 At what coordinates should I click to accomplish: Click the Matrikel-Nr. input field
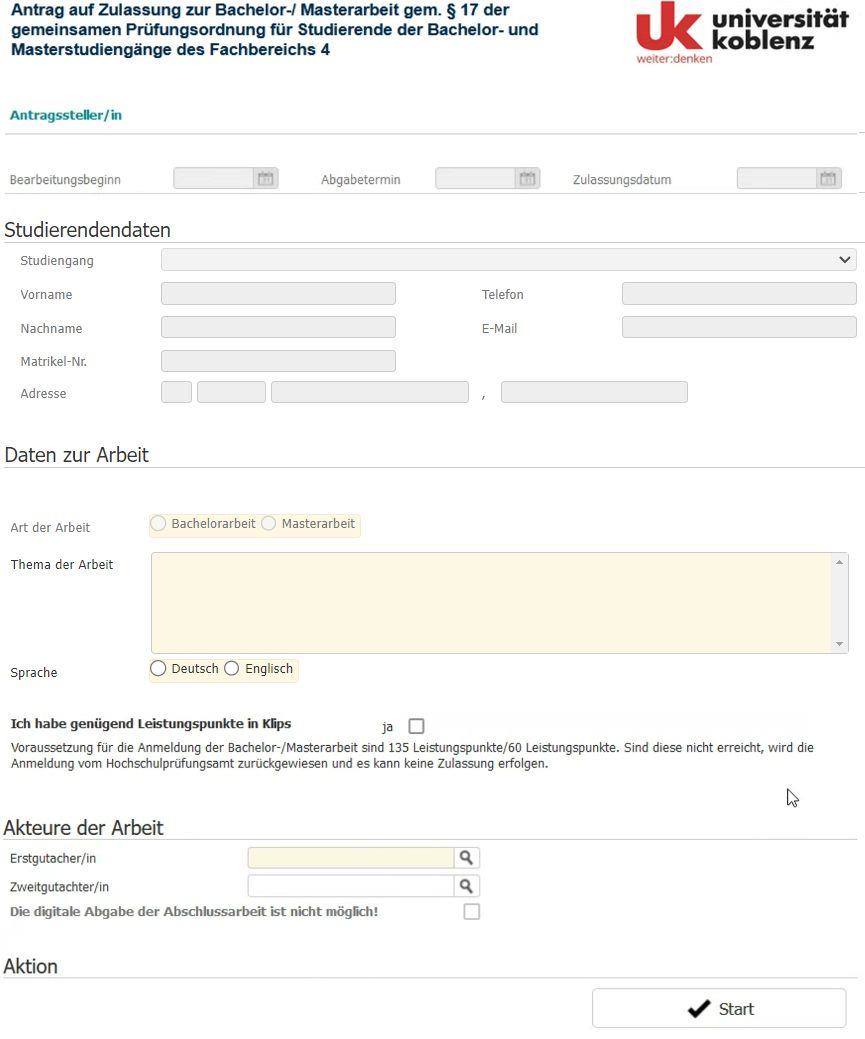click(x=278, y=361)
